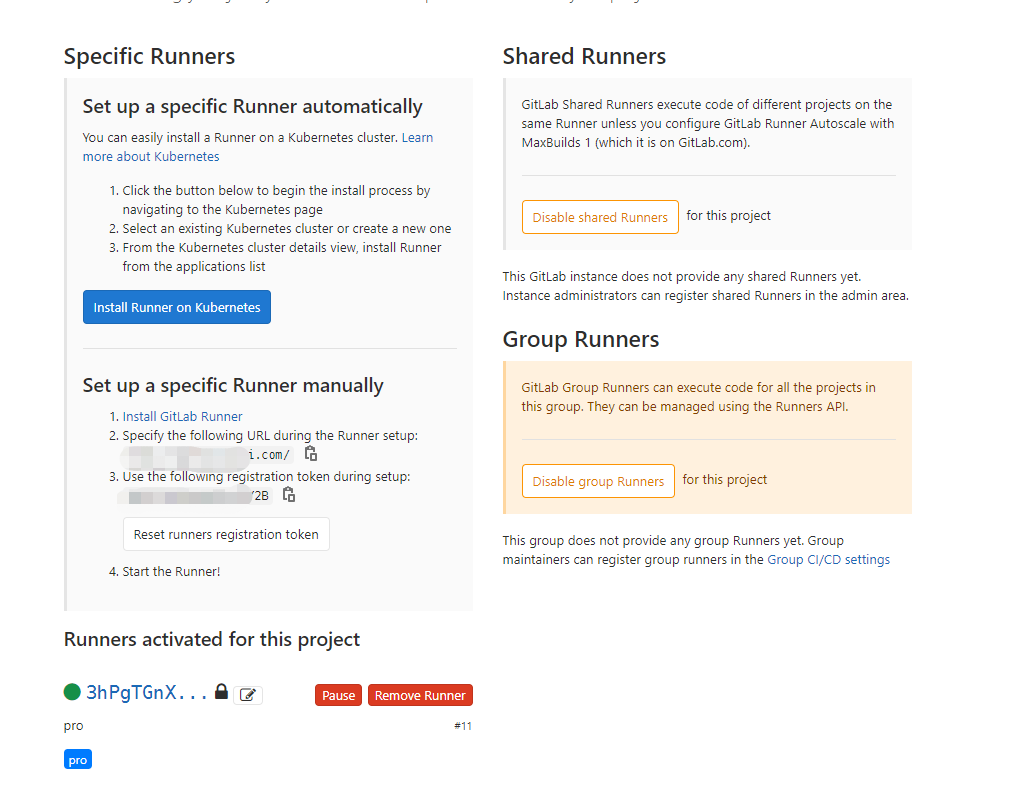Screen dimensions: 1033x807
Task: Go to Group CI/CD settings
Action: point(829,559)
